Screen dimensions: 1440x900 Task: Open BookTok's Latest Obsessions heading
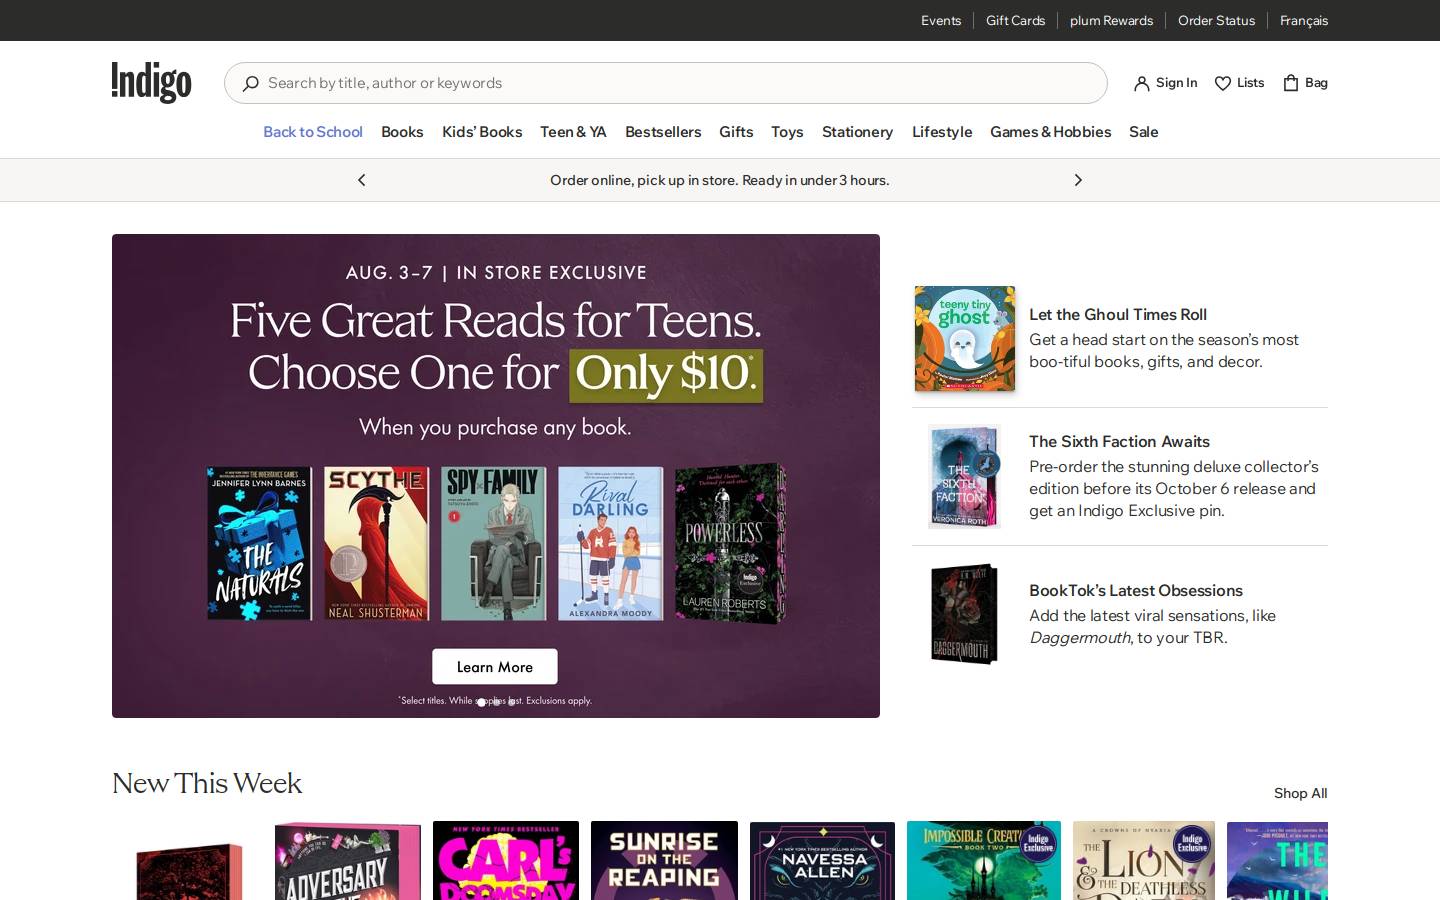tap(1136, 590)
